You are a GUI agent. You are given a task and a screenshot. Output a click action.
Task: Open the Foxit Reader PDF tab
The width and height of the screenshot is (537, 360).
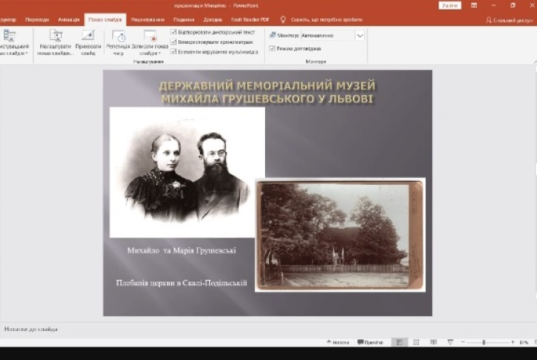click(x=250, y=20)
